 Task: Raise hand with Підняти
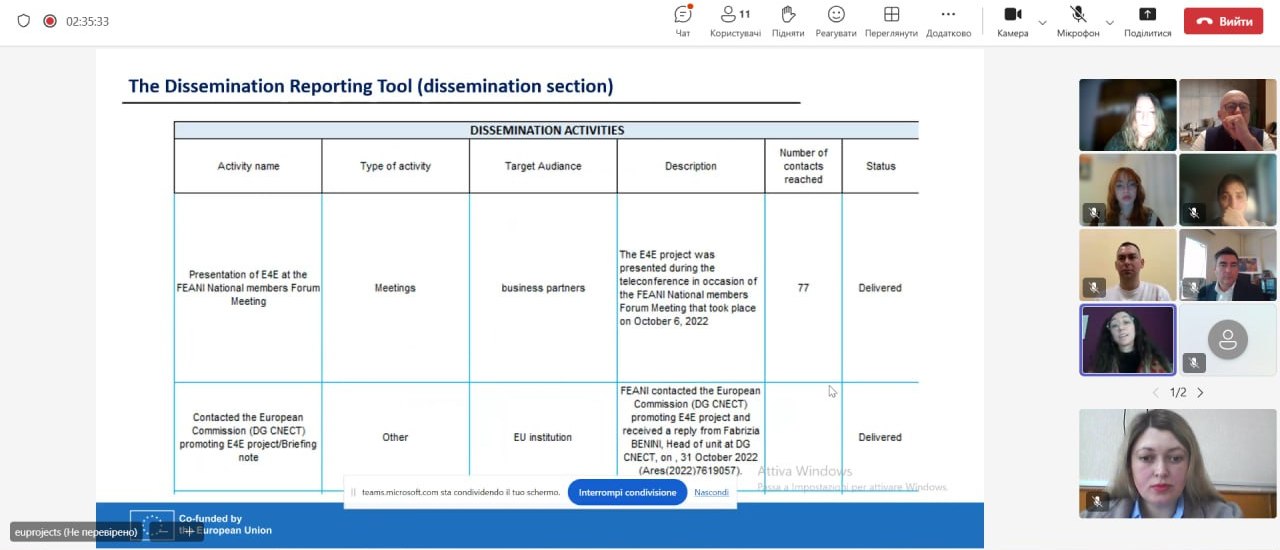[x=788, y=21]
